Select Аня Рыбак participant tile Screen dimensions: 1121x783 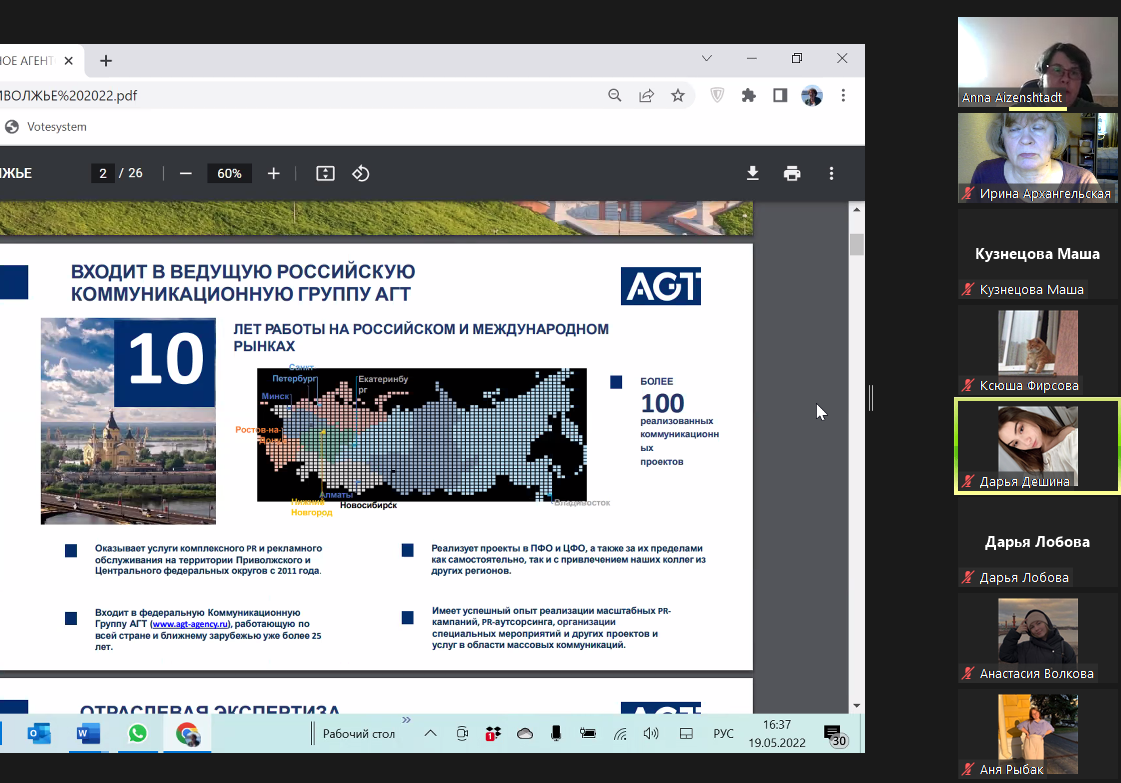1037,734
